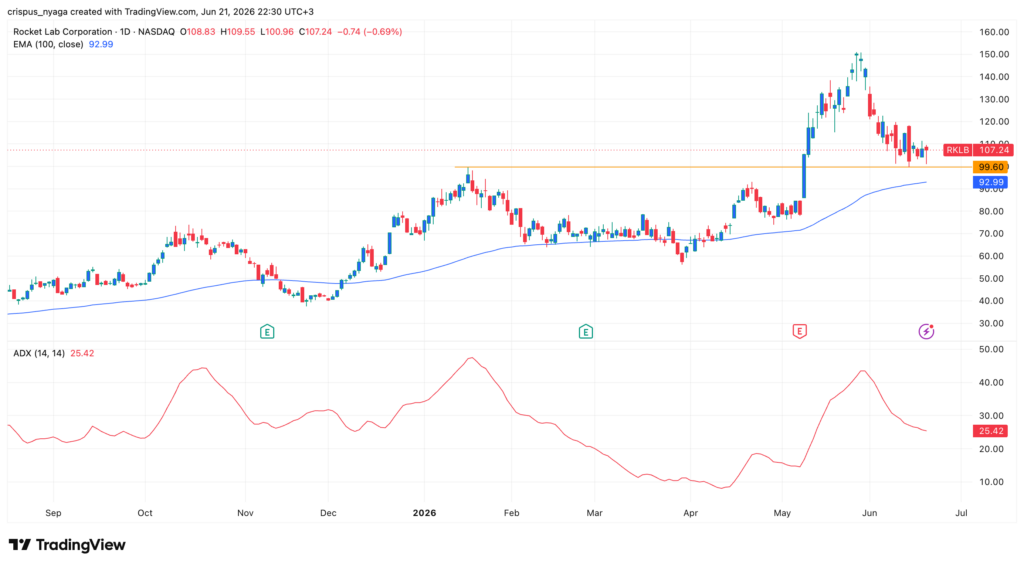The width and height of the screenshot is (1024, 567).
Task: Click the Oct label on time axis
Action: [x=145, y=513]
